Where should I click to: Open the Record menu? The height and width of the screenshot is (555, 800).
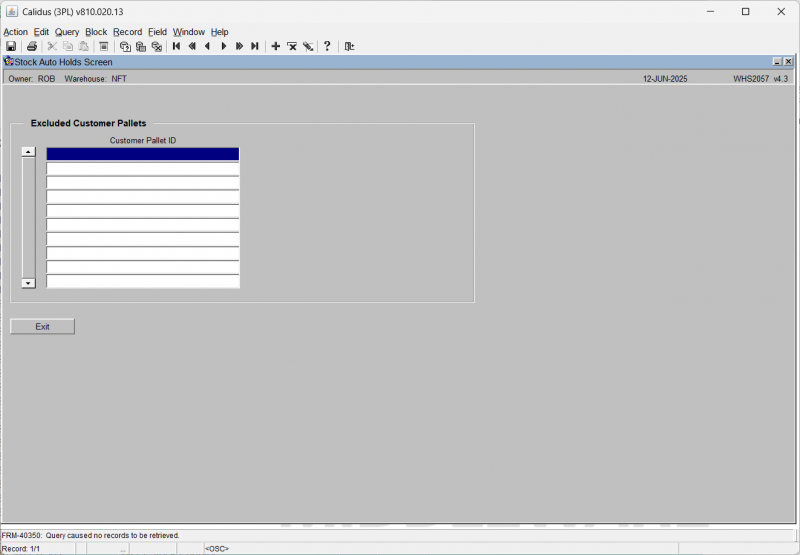coord(128,32)
